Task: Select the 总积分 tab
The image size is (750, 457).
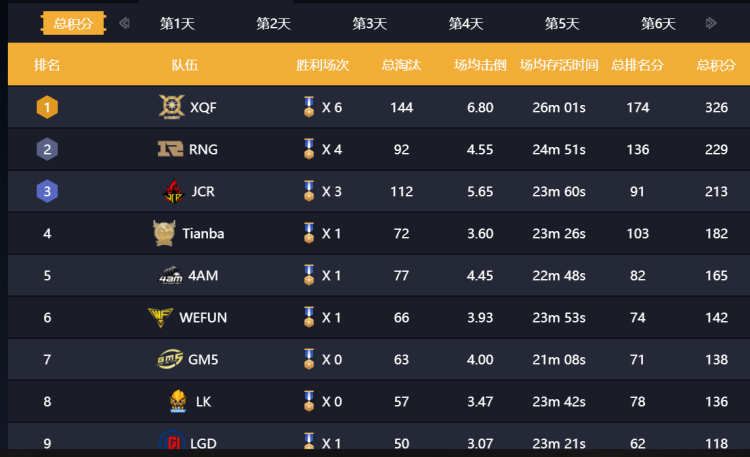Action: [73, 23]
